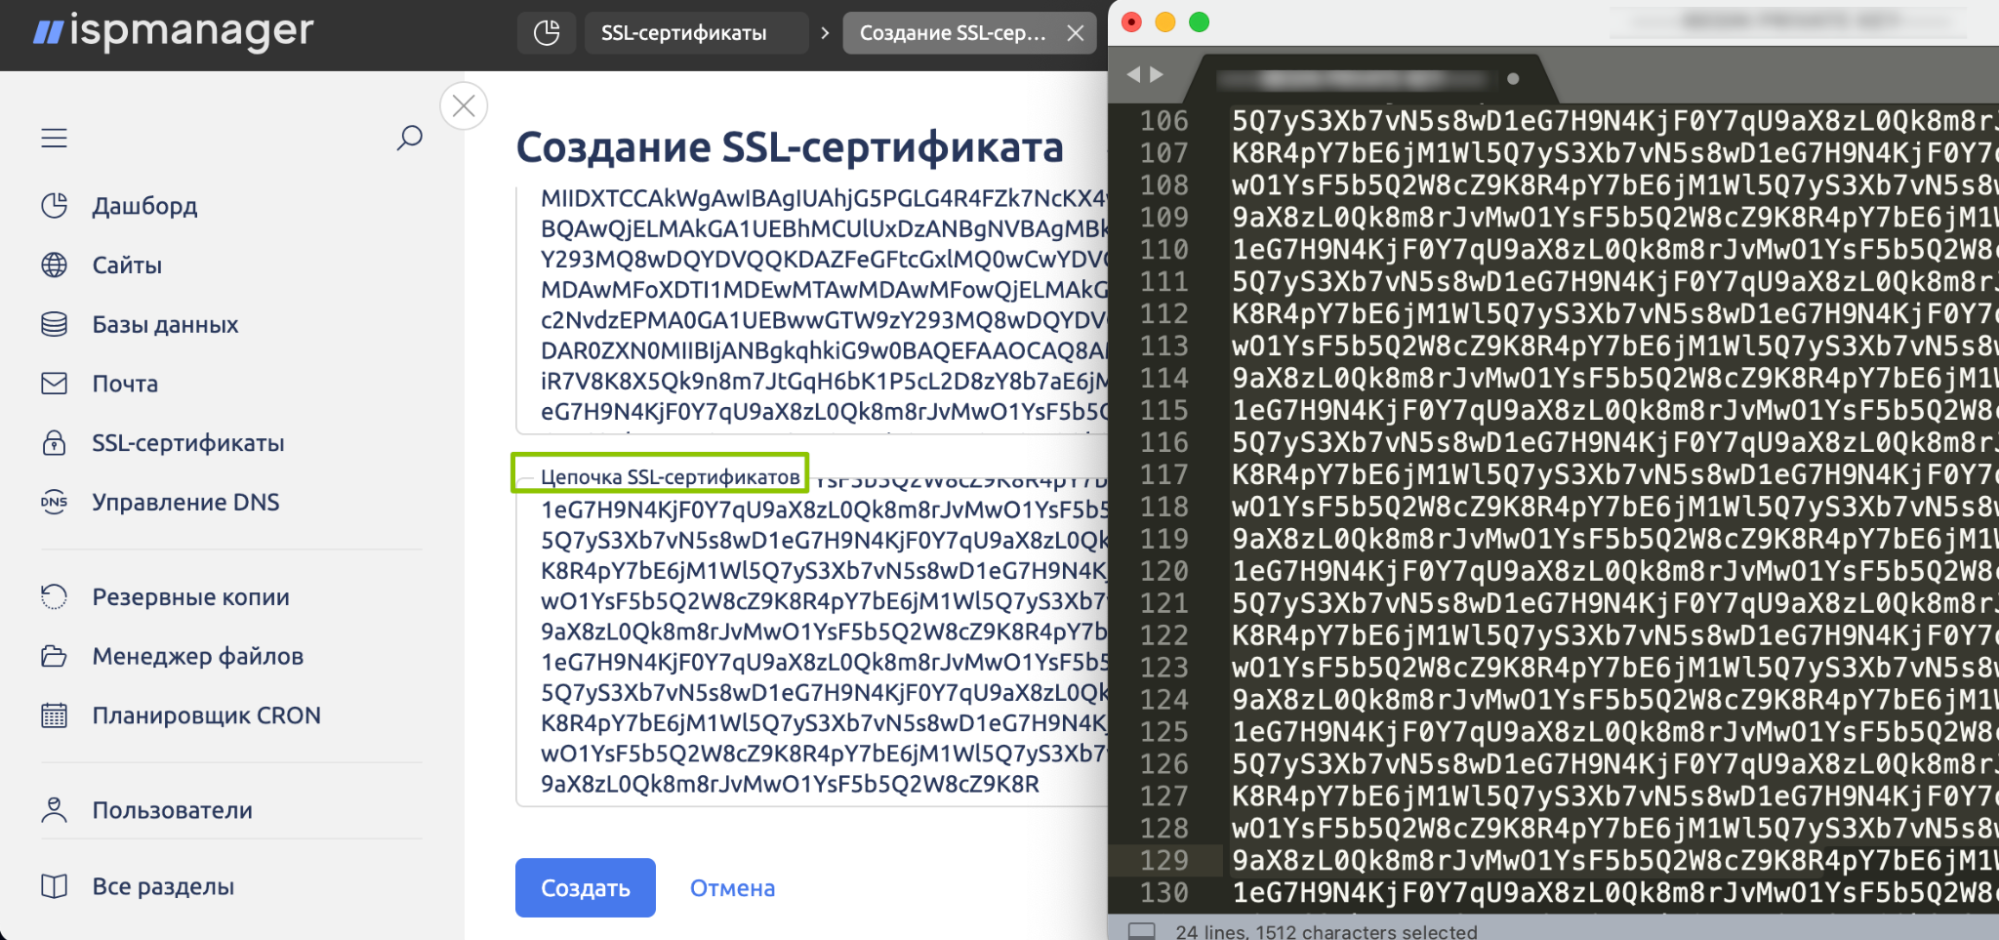The width and height of the screenshot is (1999, 940).
Task: Open Резервные копии backups
Action: click(x=190, y=597)
